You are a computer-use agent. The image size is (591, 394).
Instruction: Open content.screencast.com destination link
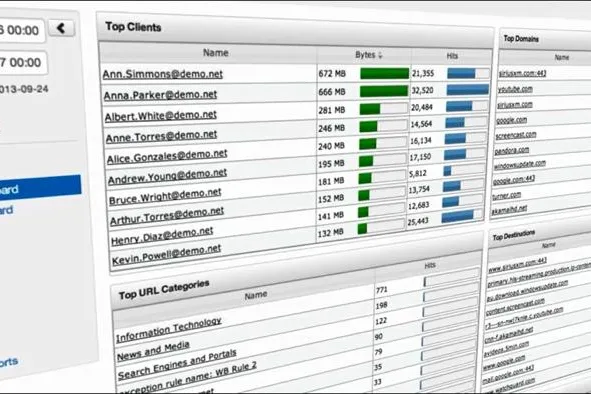(515, 307)
